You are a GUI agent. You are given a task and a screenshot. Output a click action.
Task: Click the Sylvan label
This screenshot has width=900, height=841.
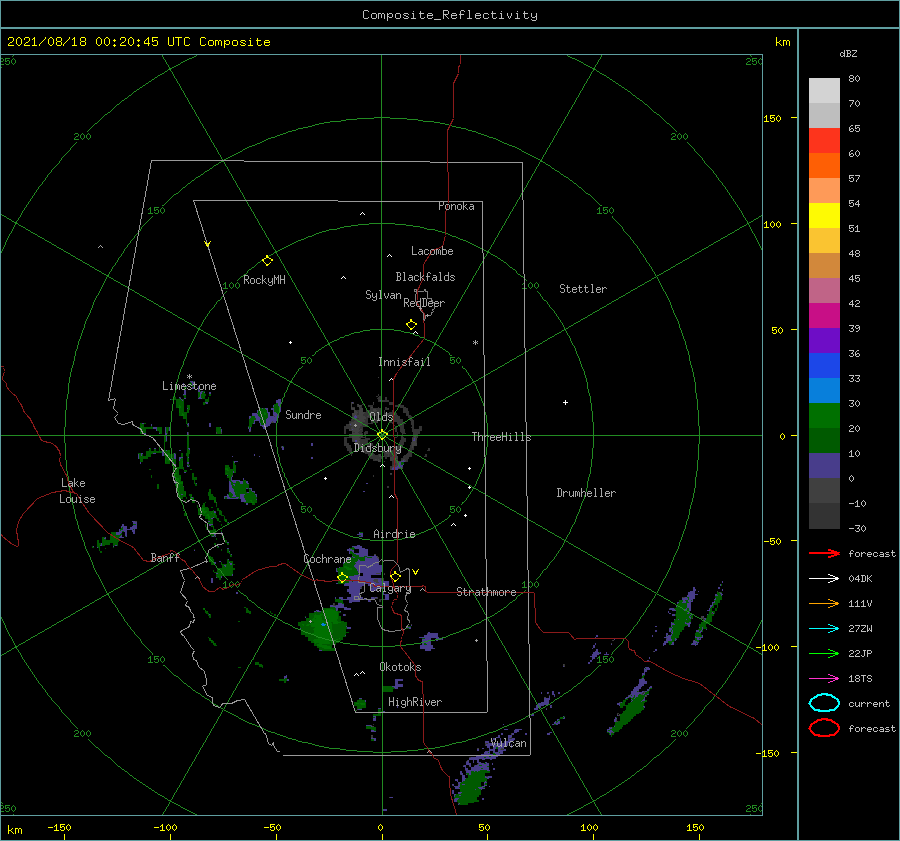tap(383, 295)
